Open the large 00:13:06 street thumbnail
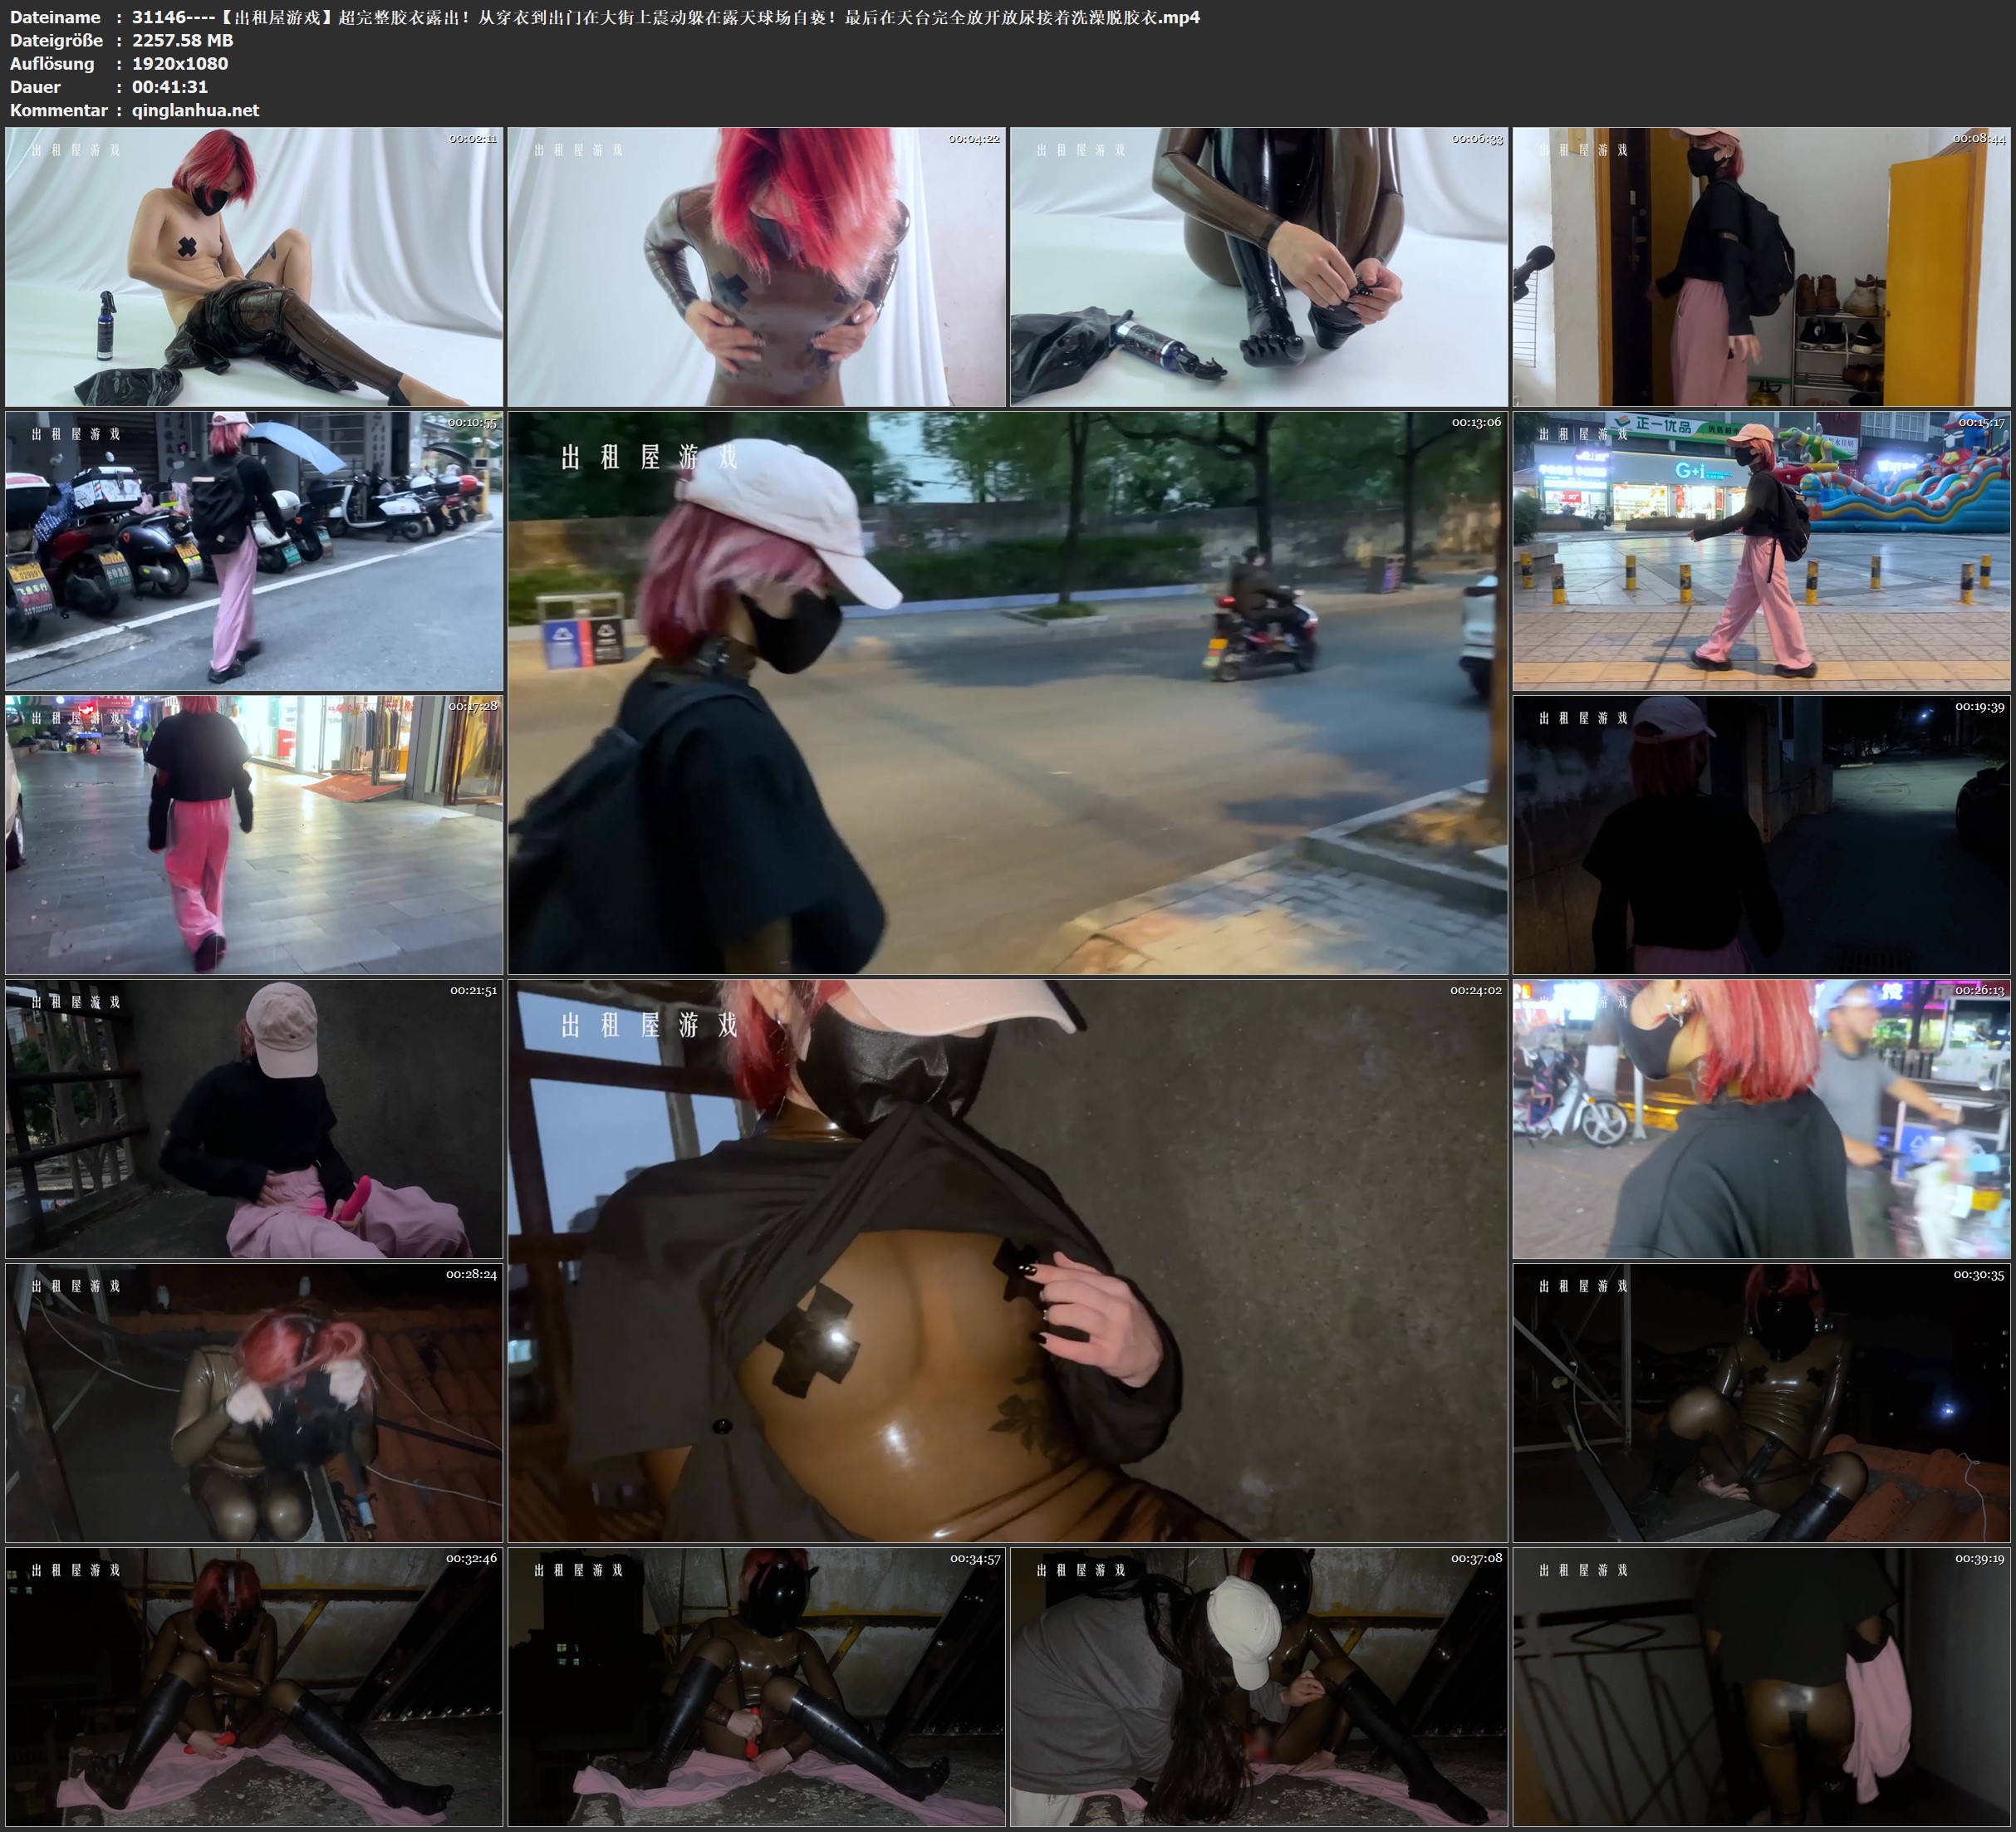 1007,692
